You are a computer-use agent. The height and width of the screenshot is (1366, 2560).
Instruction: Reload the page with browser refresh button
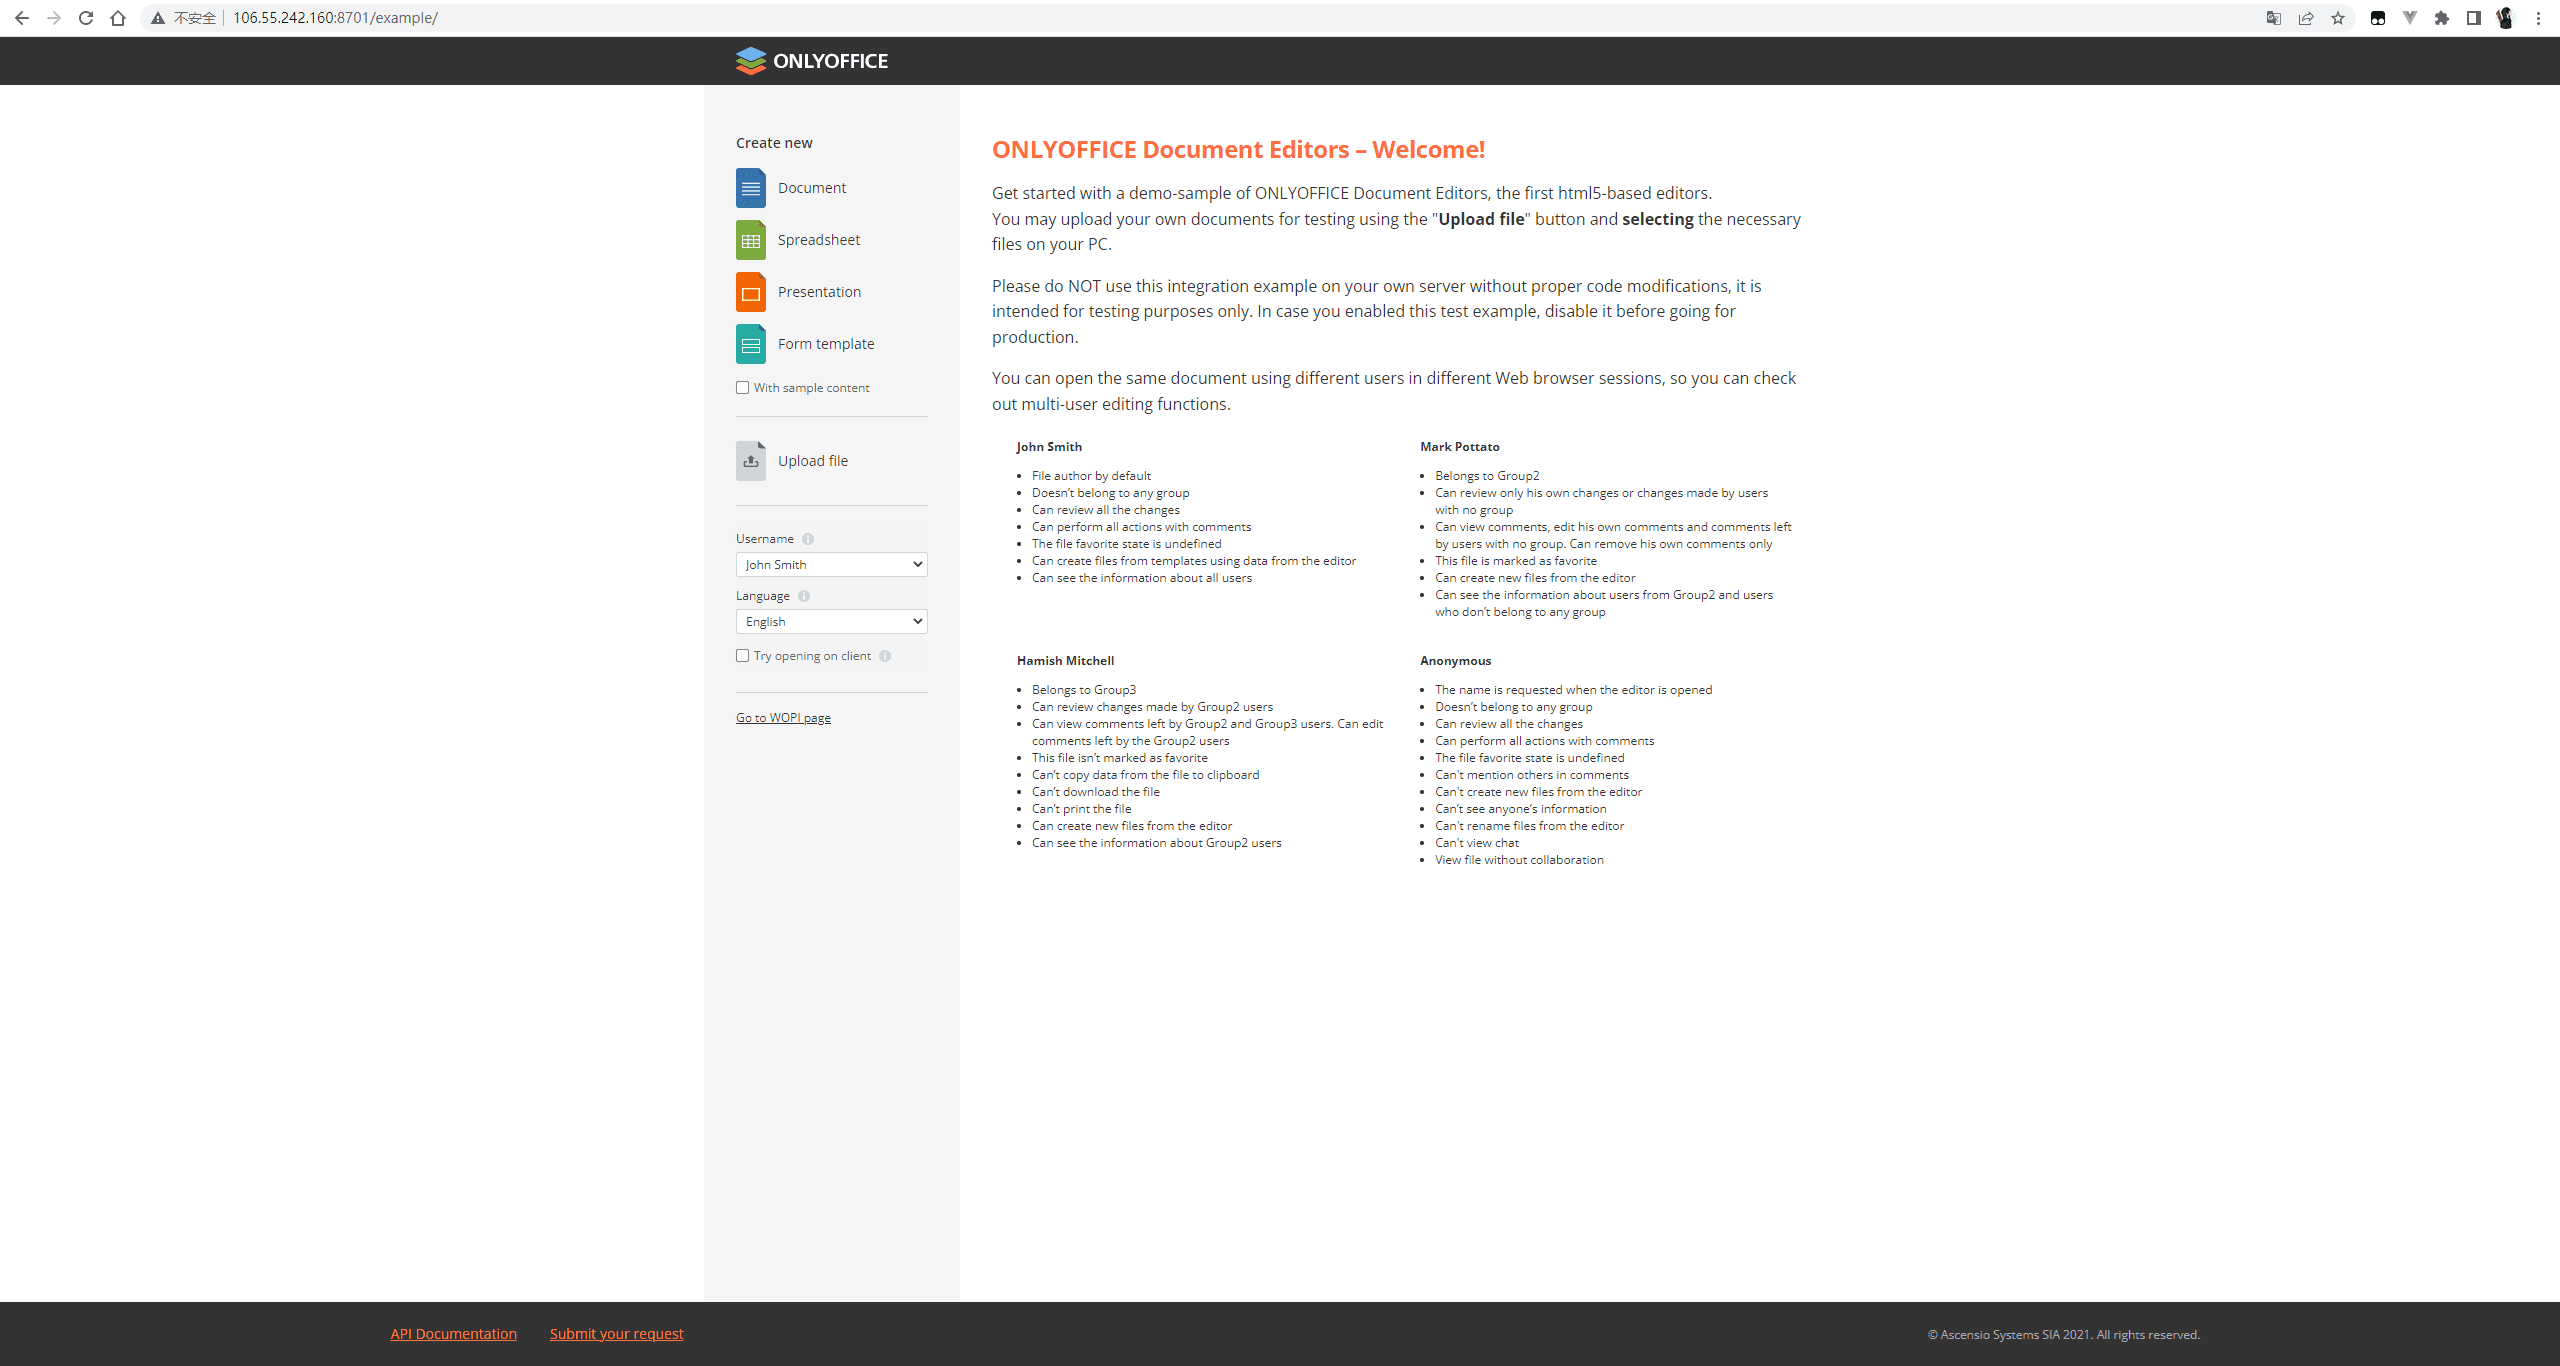pos(86,18)
